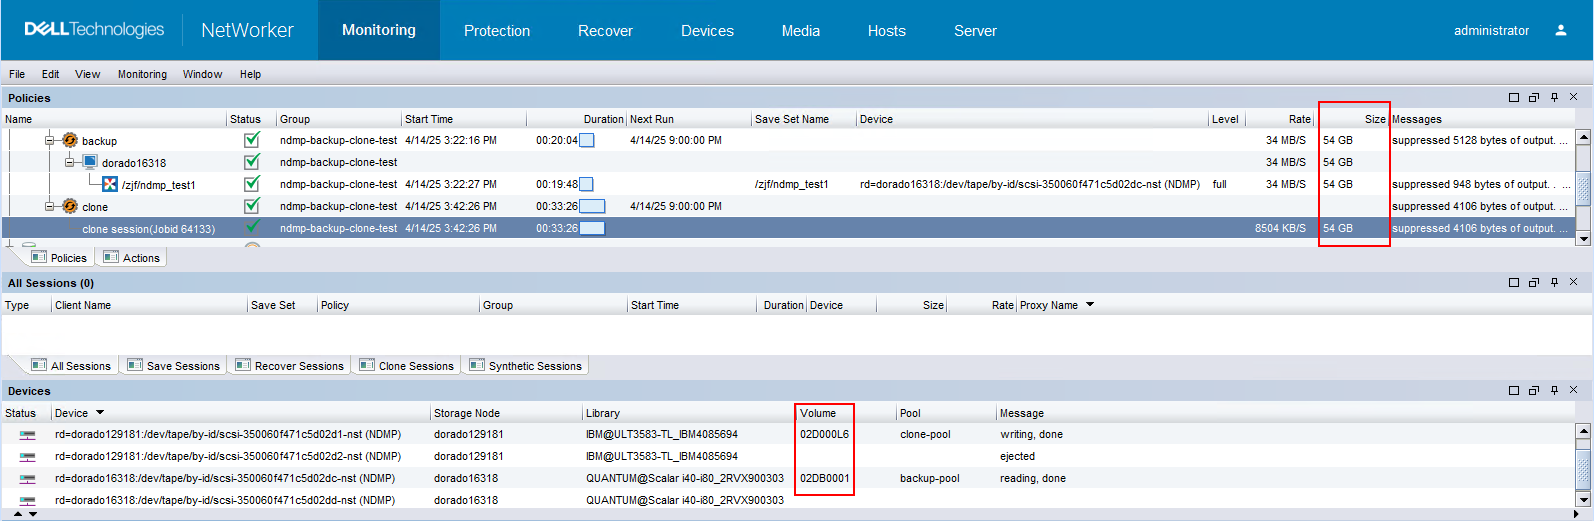The image size is (1594, 521).
Task: Open the Monitoring tab in top navigation
Action: [x=379, y=30]
